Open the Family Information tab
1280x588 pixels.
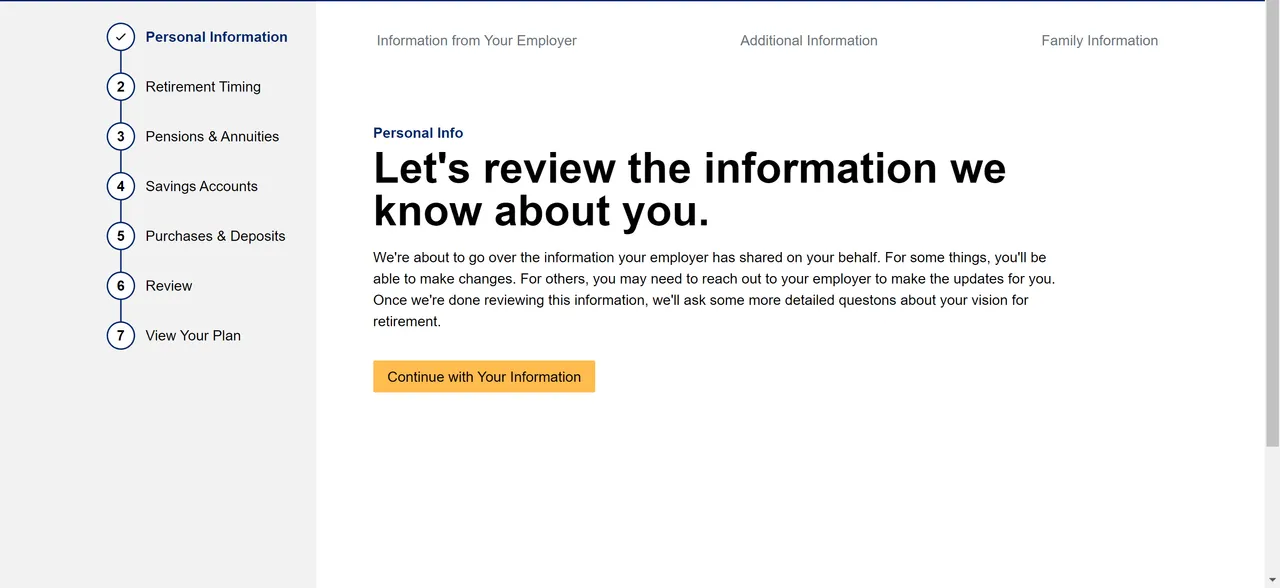pyautogui.click(x=1099, y=40)
